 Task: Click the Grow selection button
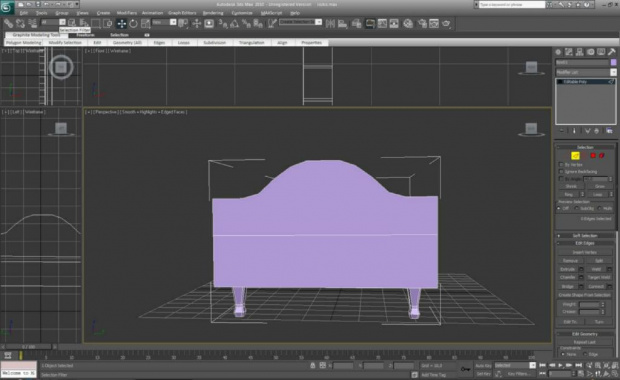[x=599, y=186]
